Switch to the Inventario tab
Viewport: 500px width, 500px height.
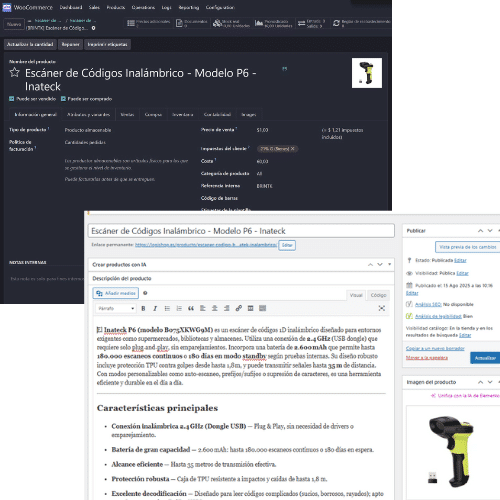[x=182, y=114]
